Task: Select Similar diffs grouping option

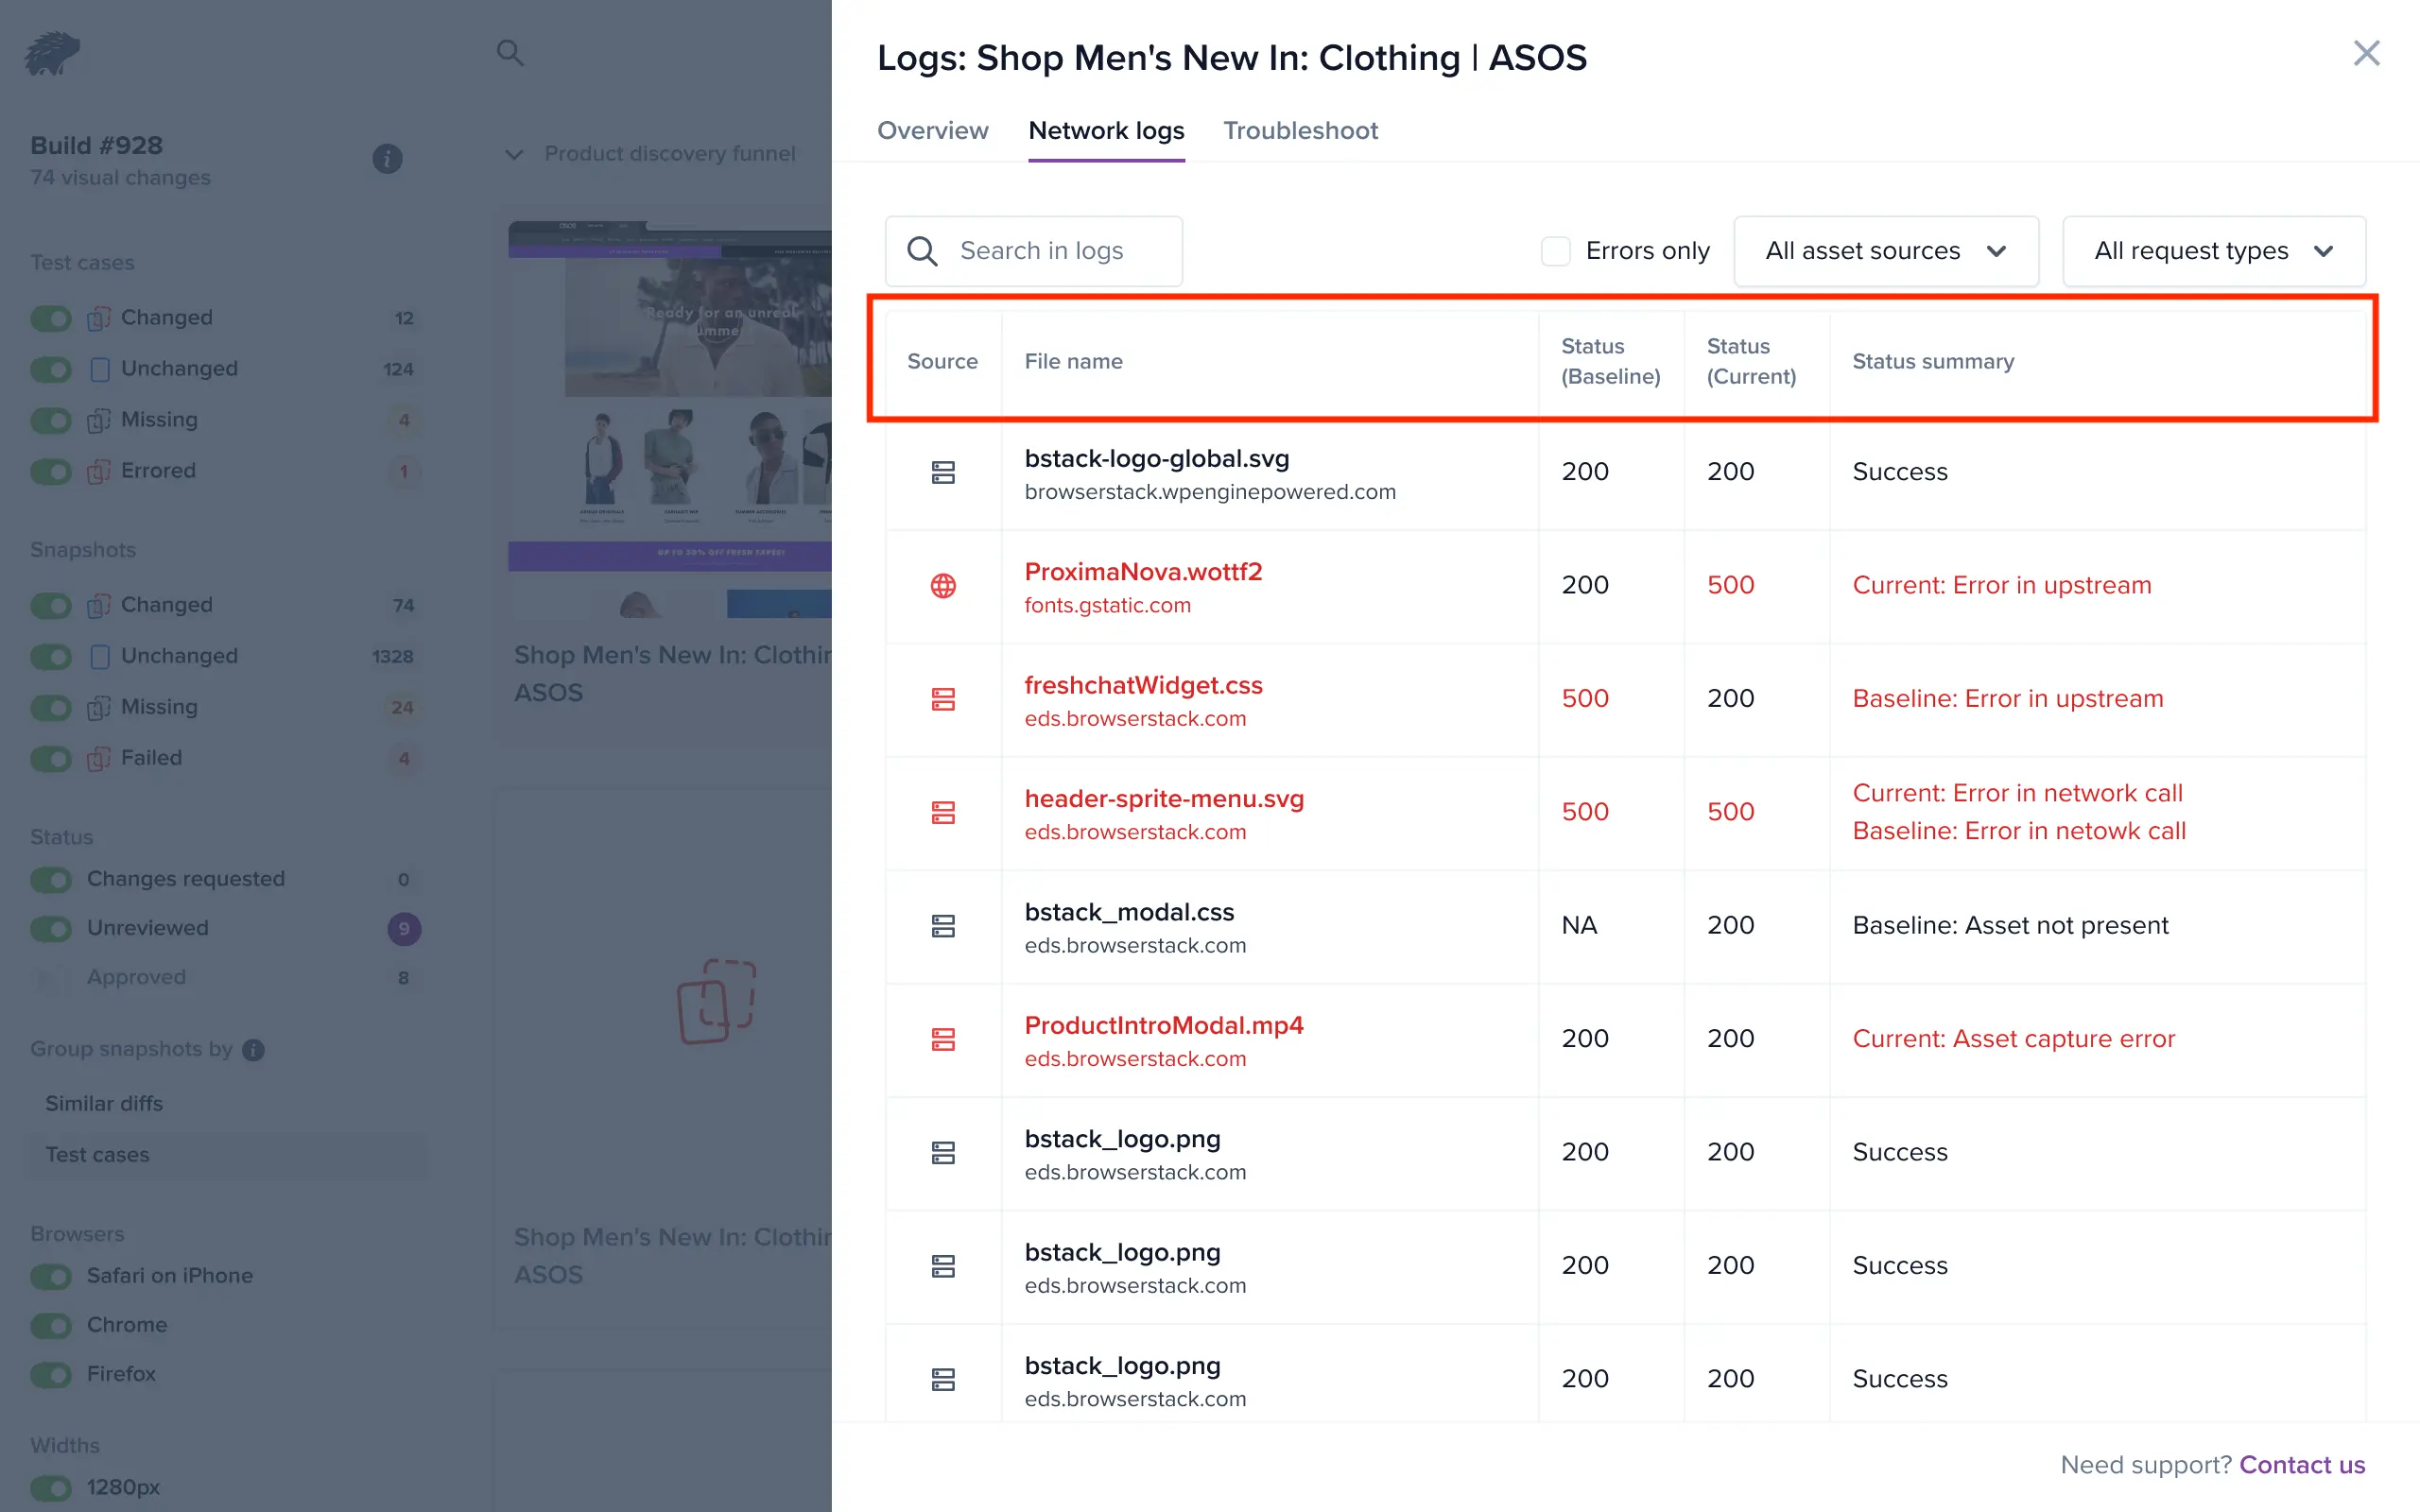Action: tap(104, 1103)
